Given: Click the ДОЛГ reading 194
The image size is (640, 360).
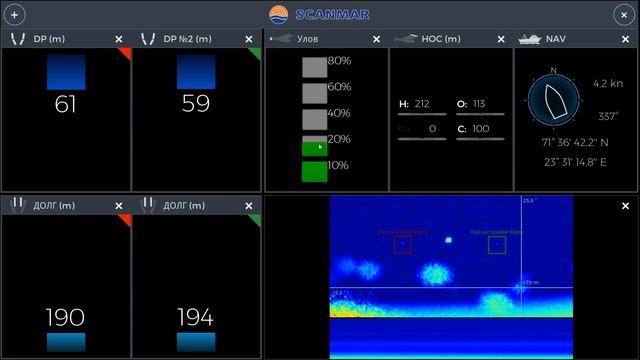Looking at the screenshot, I should pyautogui.click(x=195, y=317).
